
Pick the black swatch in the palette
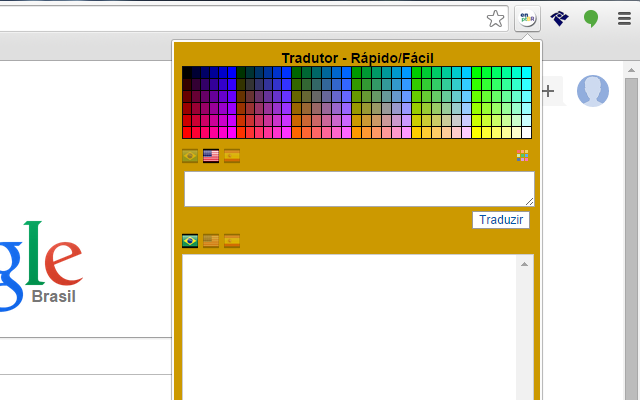click(188, 73)
